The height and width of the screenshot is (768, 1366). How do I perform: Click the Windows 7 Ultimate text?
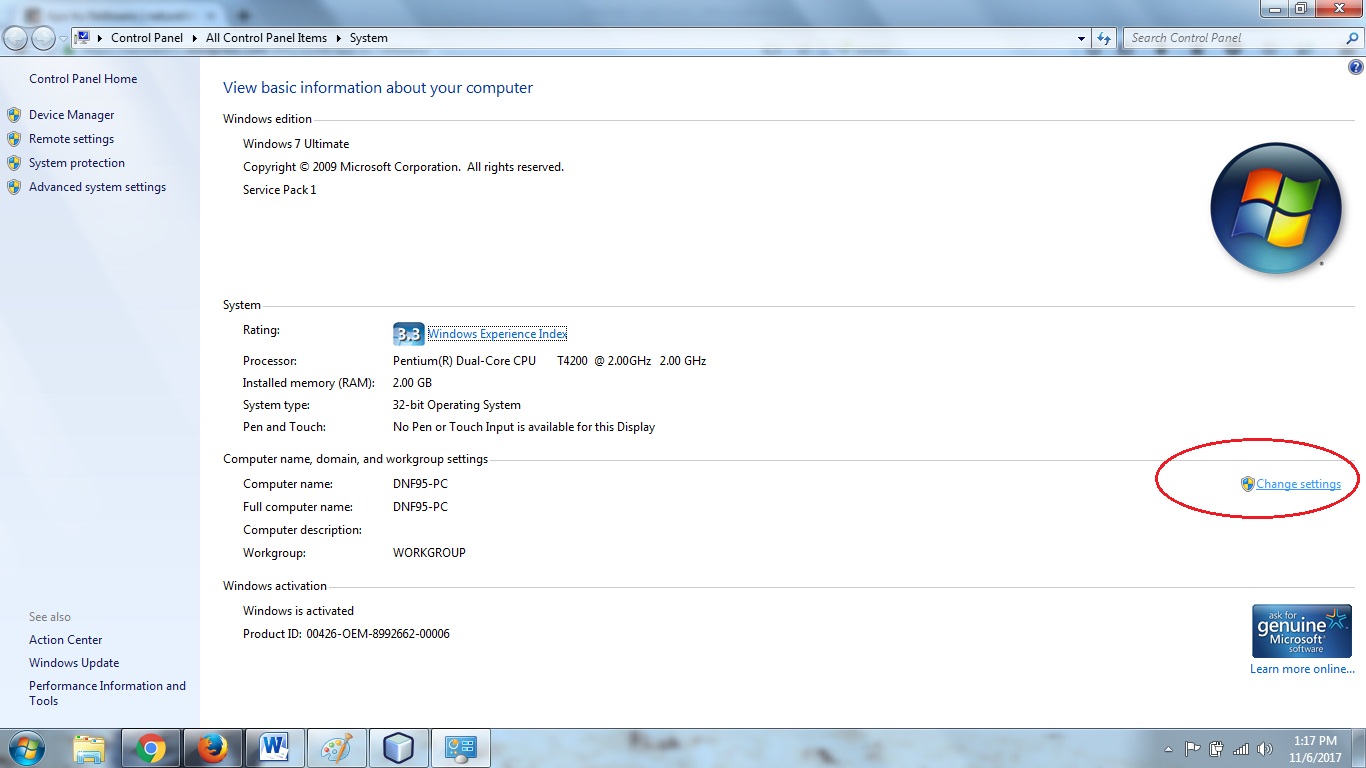point(296,144)
